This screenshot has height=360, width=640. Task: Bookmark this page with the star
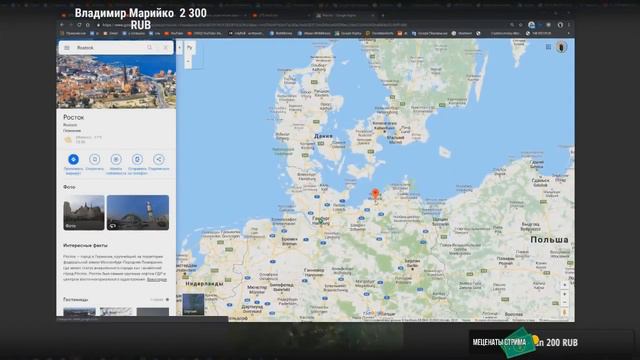pos(521,25)
